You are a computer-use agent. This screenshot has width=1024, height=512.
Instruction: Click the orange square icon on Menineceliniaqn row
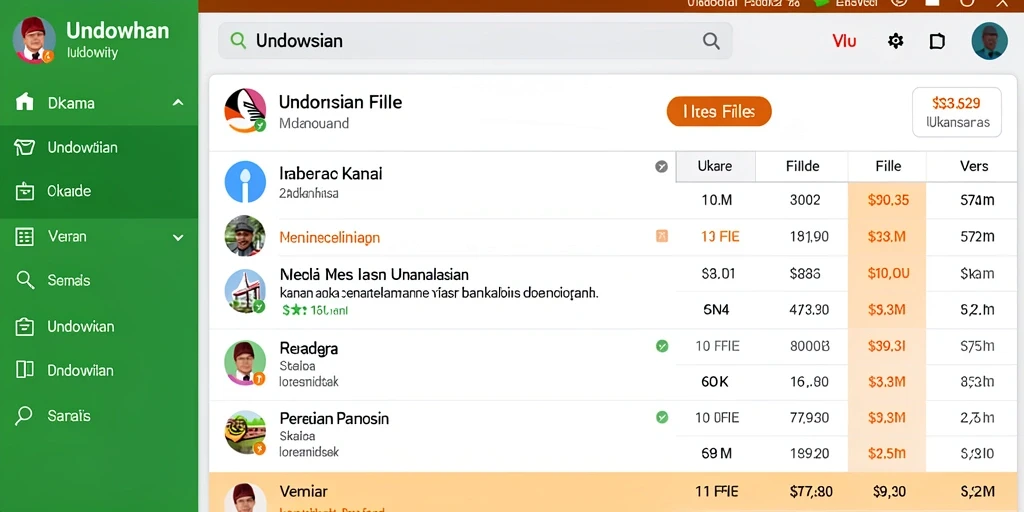[x=662, y=236]
